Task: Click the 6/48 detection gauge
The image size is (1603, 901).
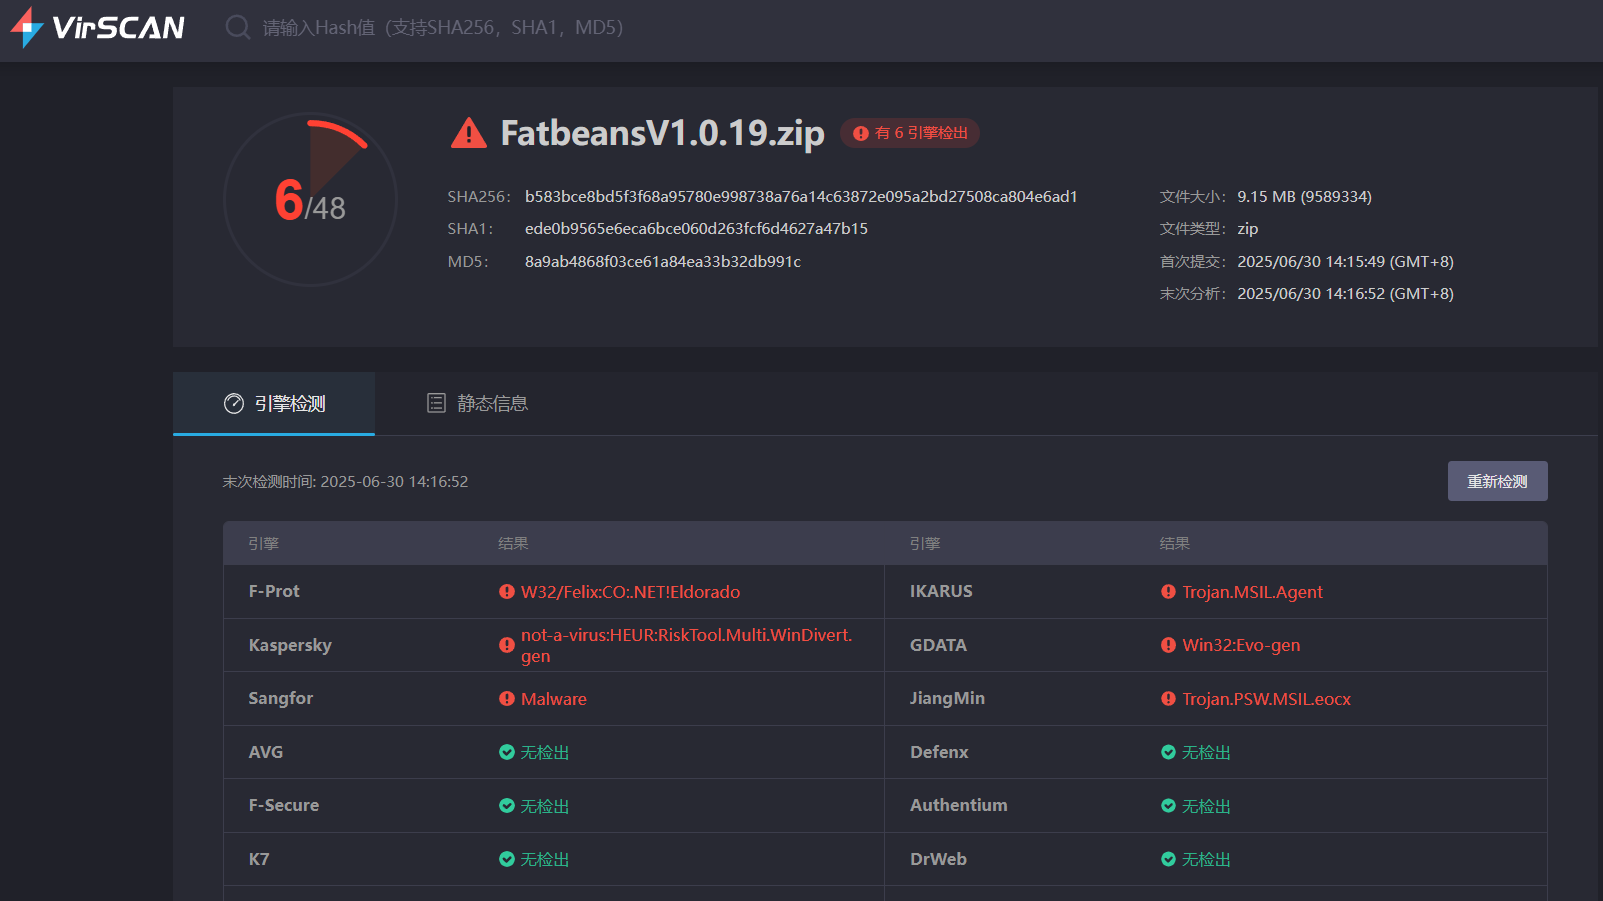Action: click(310, 199)
